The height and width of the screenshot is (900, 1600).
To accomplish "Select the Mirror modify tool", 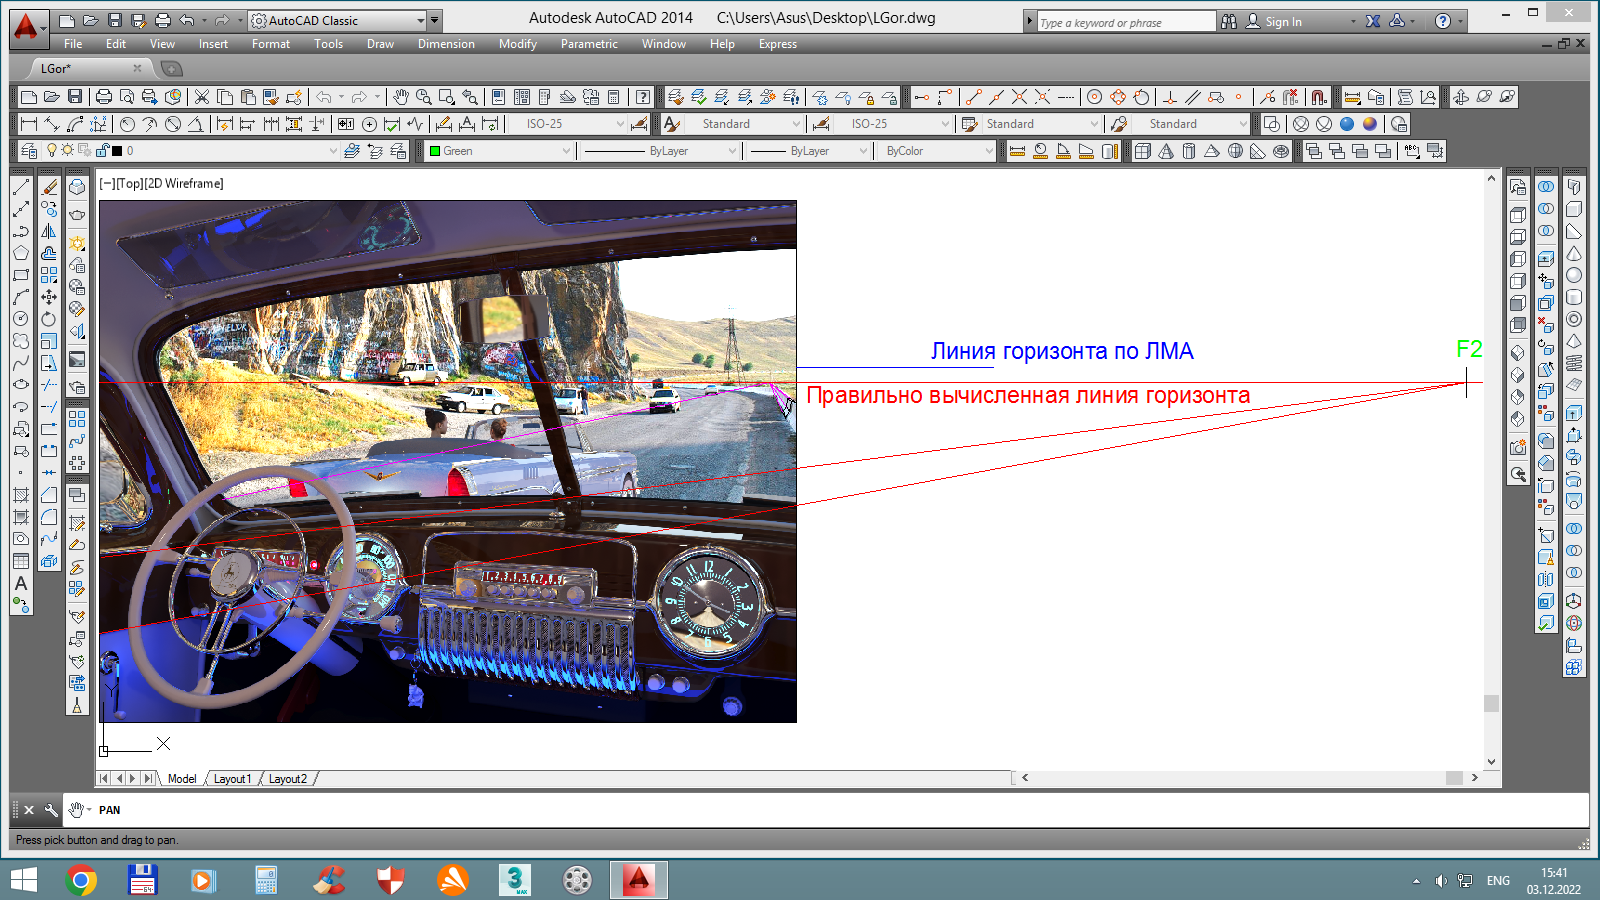I will pos(49,231).
